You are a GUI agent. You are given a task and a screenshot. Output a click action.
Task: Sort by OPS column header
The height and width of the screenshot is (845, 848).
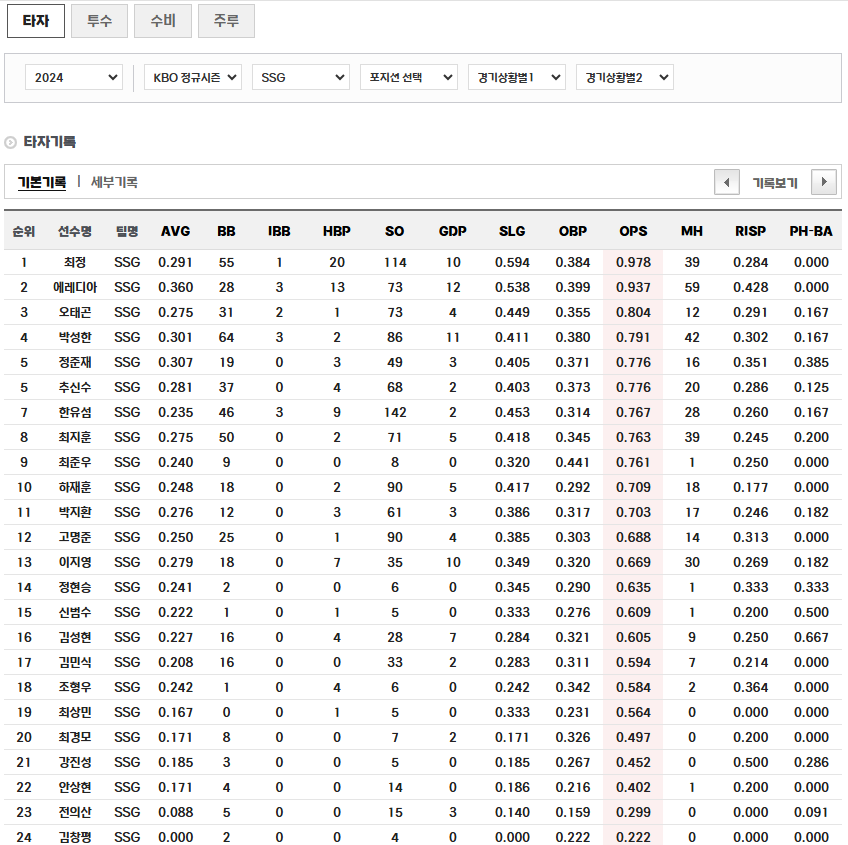click(633, 232)
